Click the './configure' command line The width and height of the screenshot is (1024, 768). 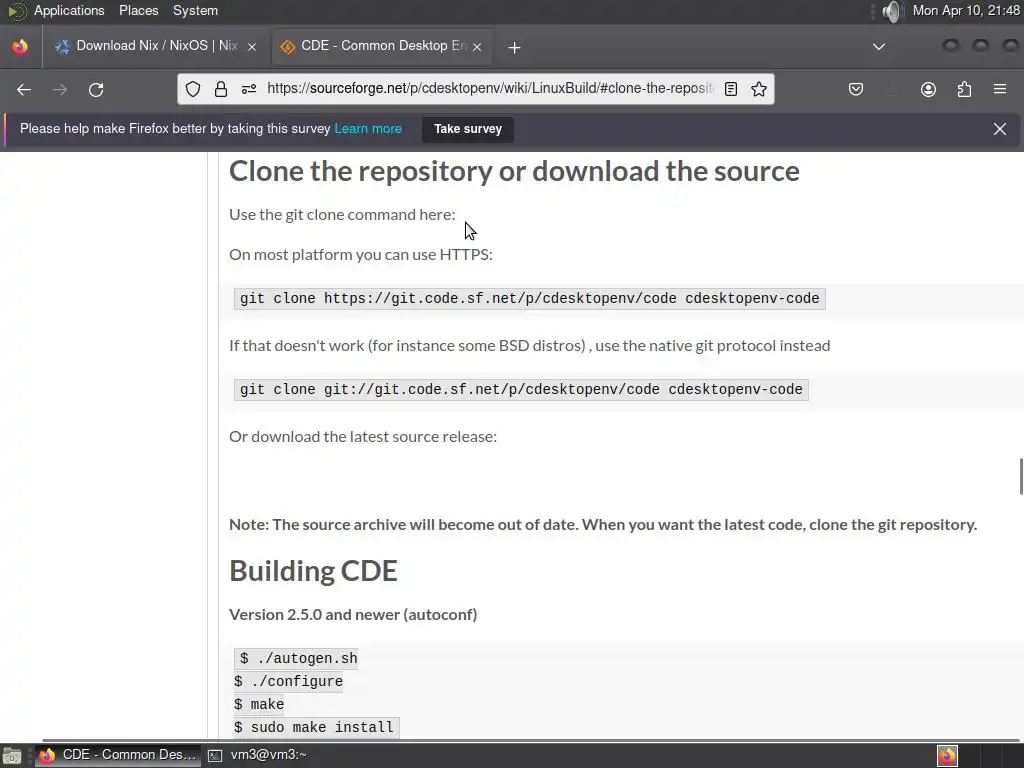[x=289, y=681]
